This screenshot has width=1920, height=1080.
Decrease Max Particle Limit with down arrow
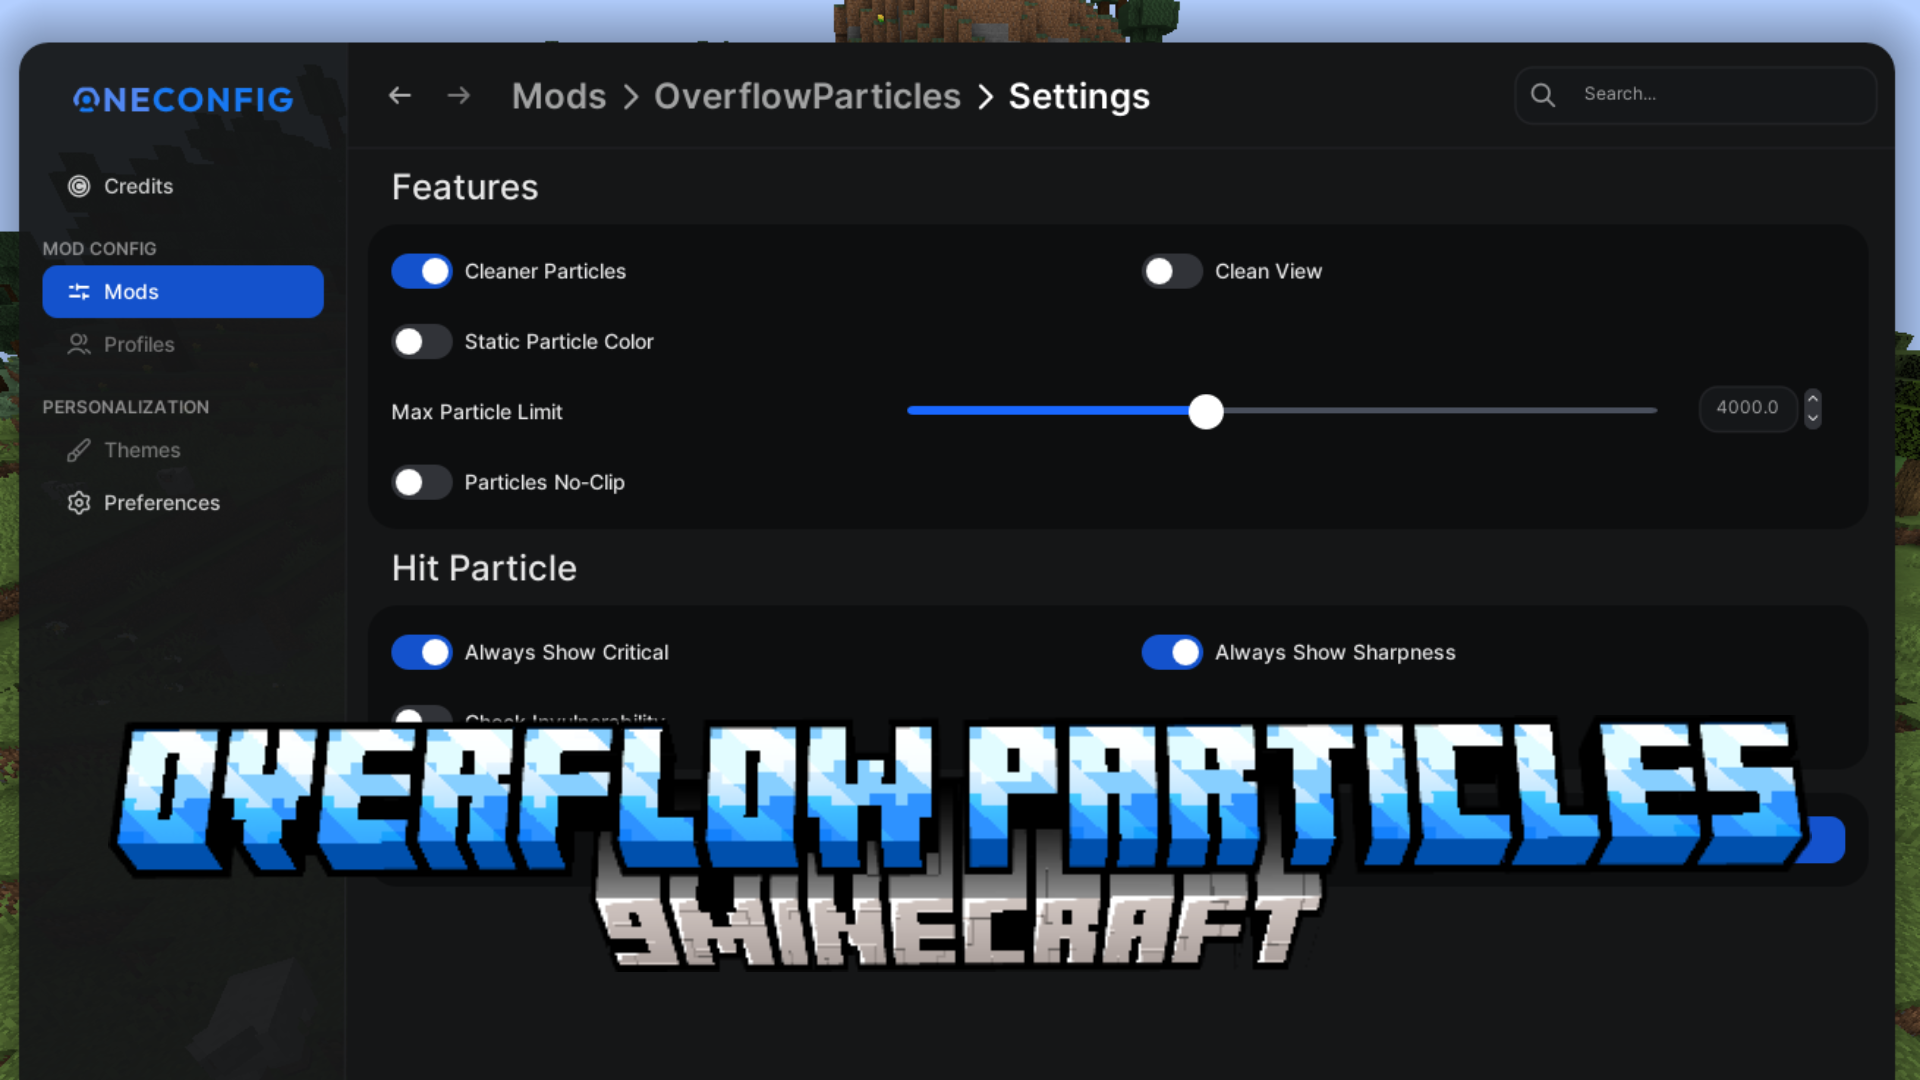click(1812, 420)
